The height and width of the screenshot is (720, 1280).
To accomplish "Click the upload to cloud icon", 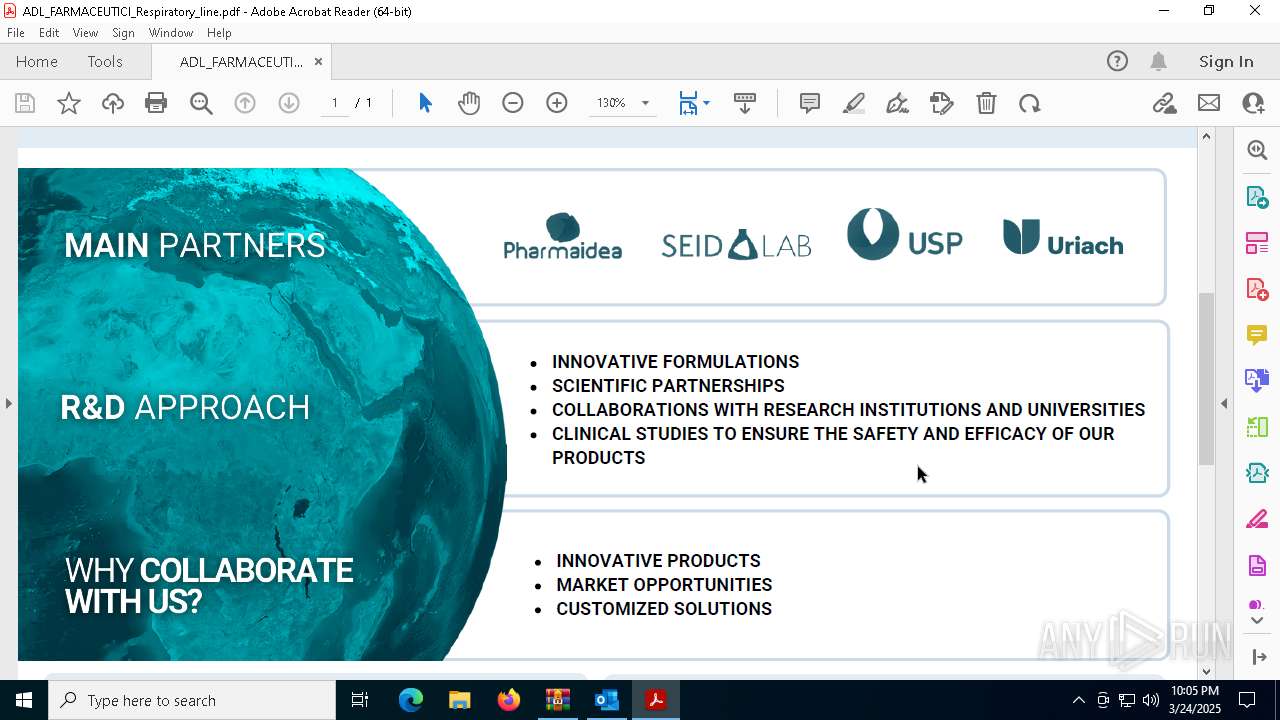I will [113, 103].
